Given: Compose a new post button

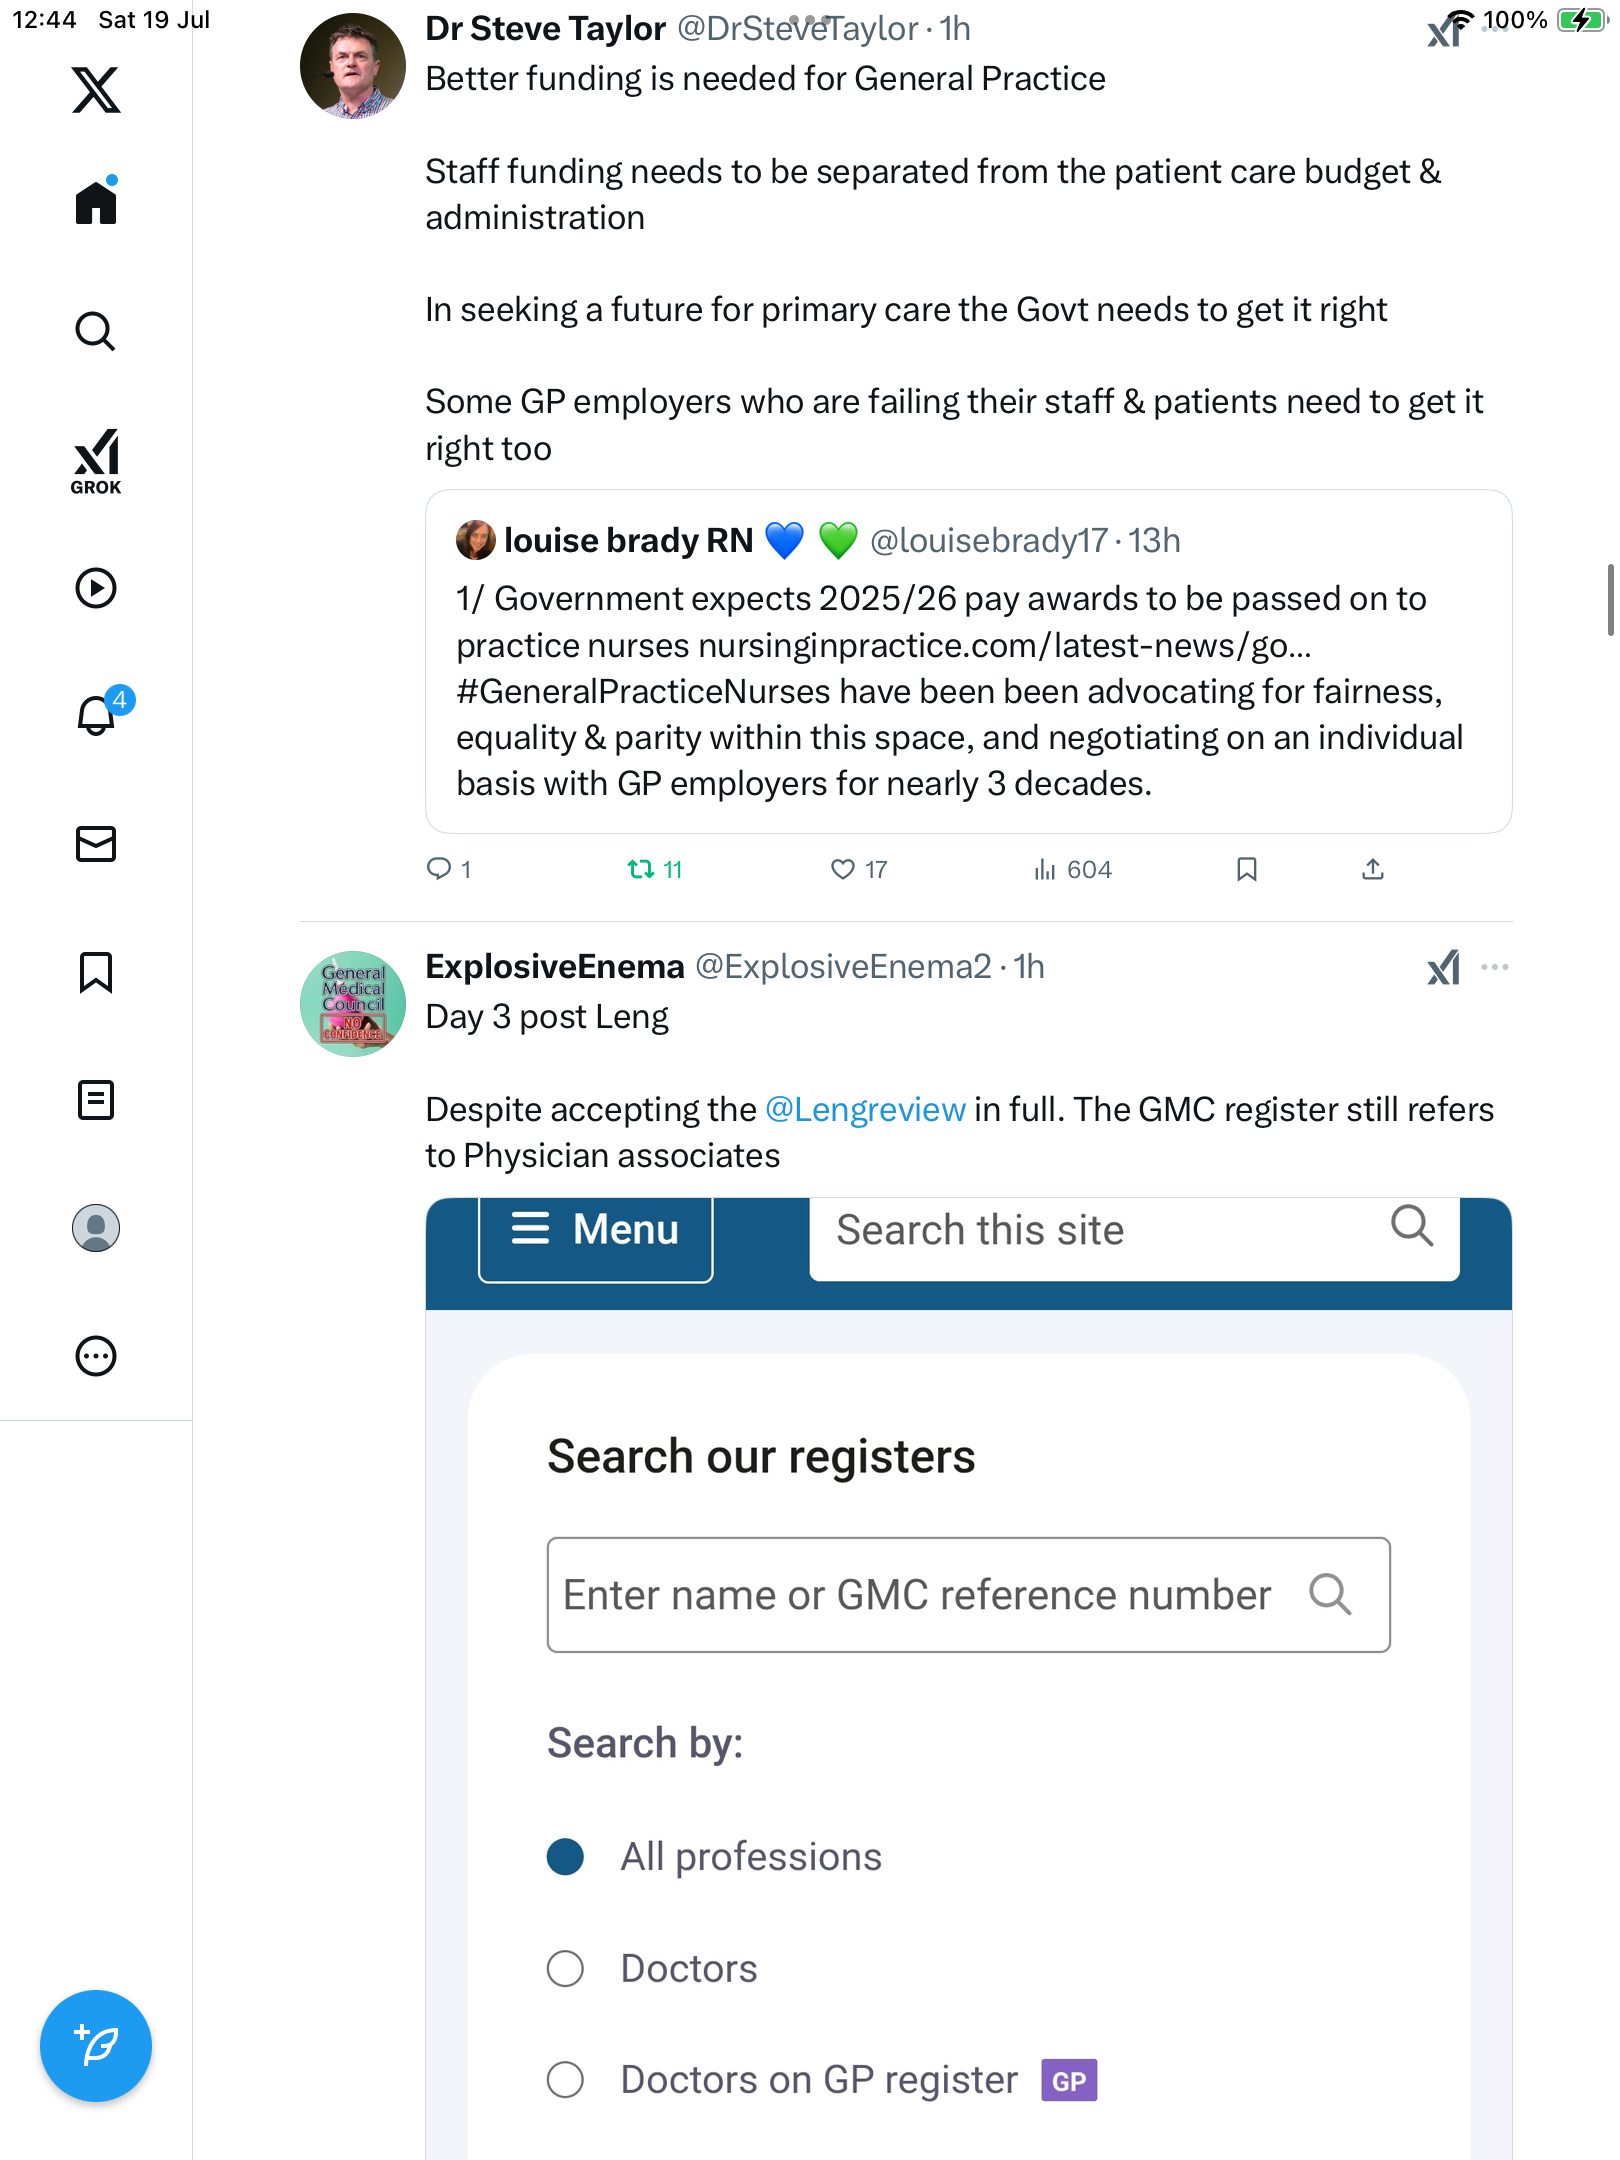Looking at the screenshot, I should pos(96,2045).
